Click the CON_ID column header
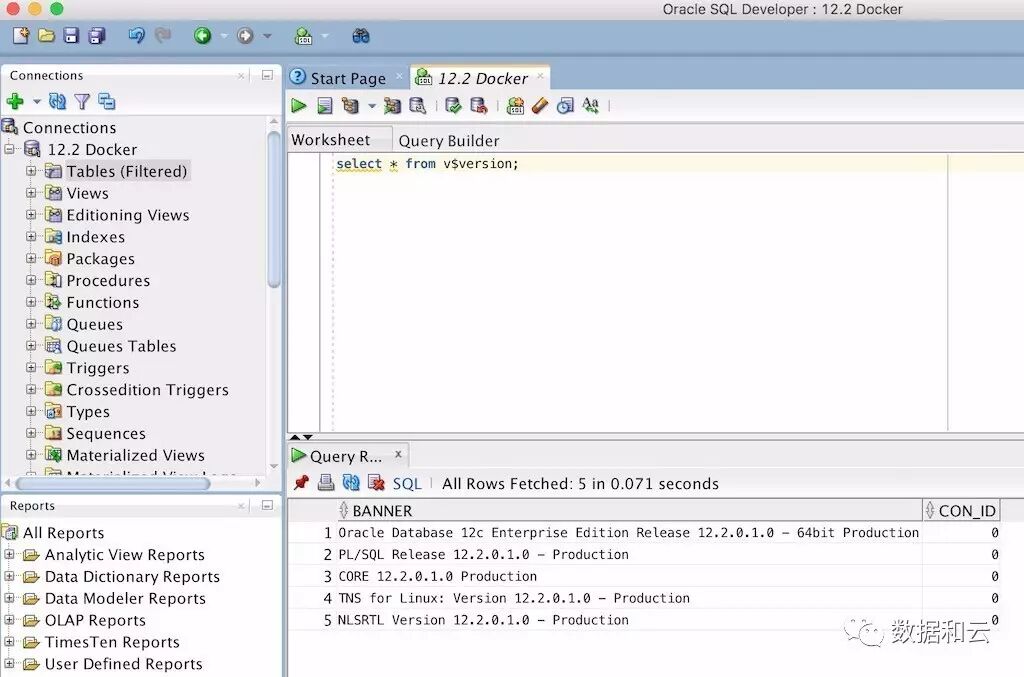The image size is (1024, 677). [961, 511]
